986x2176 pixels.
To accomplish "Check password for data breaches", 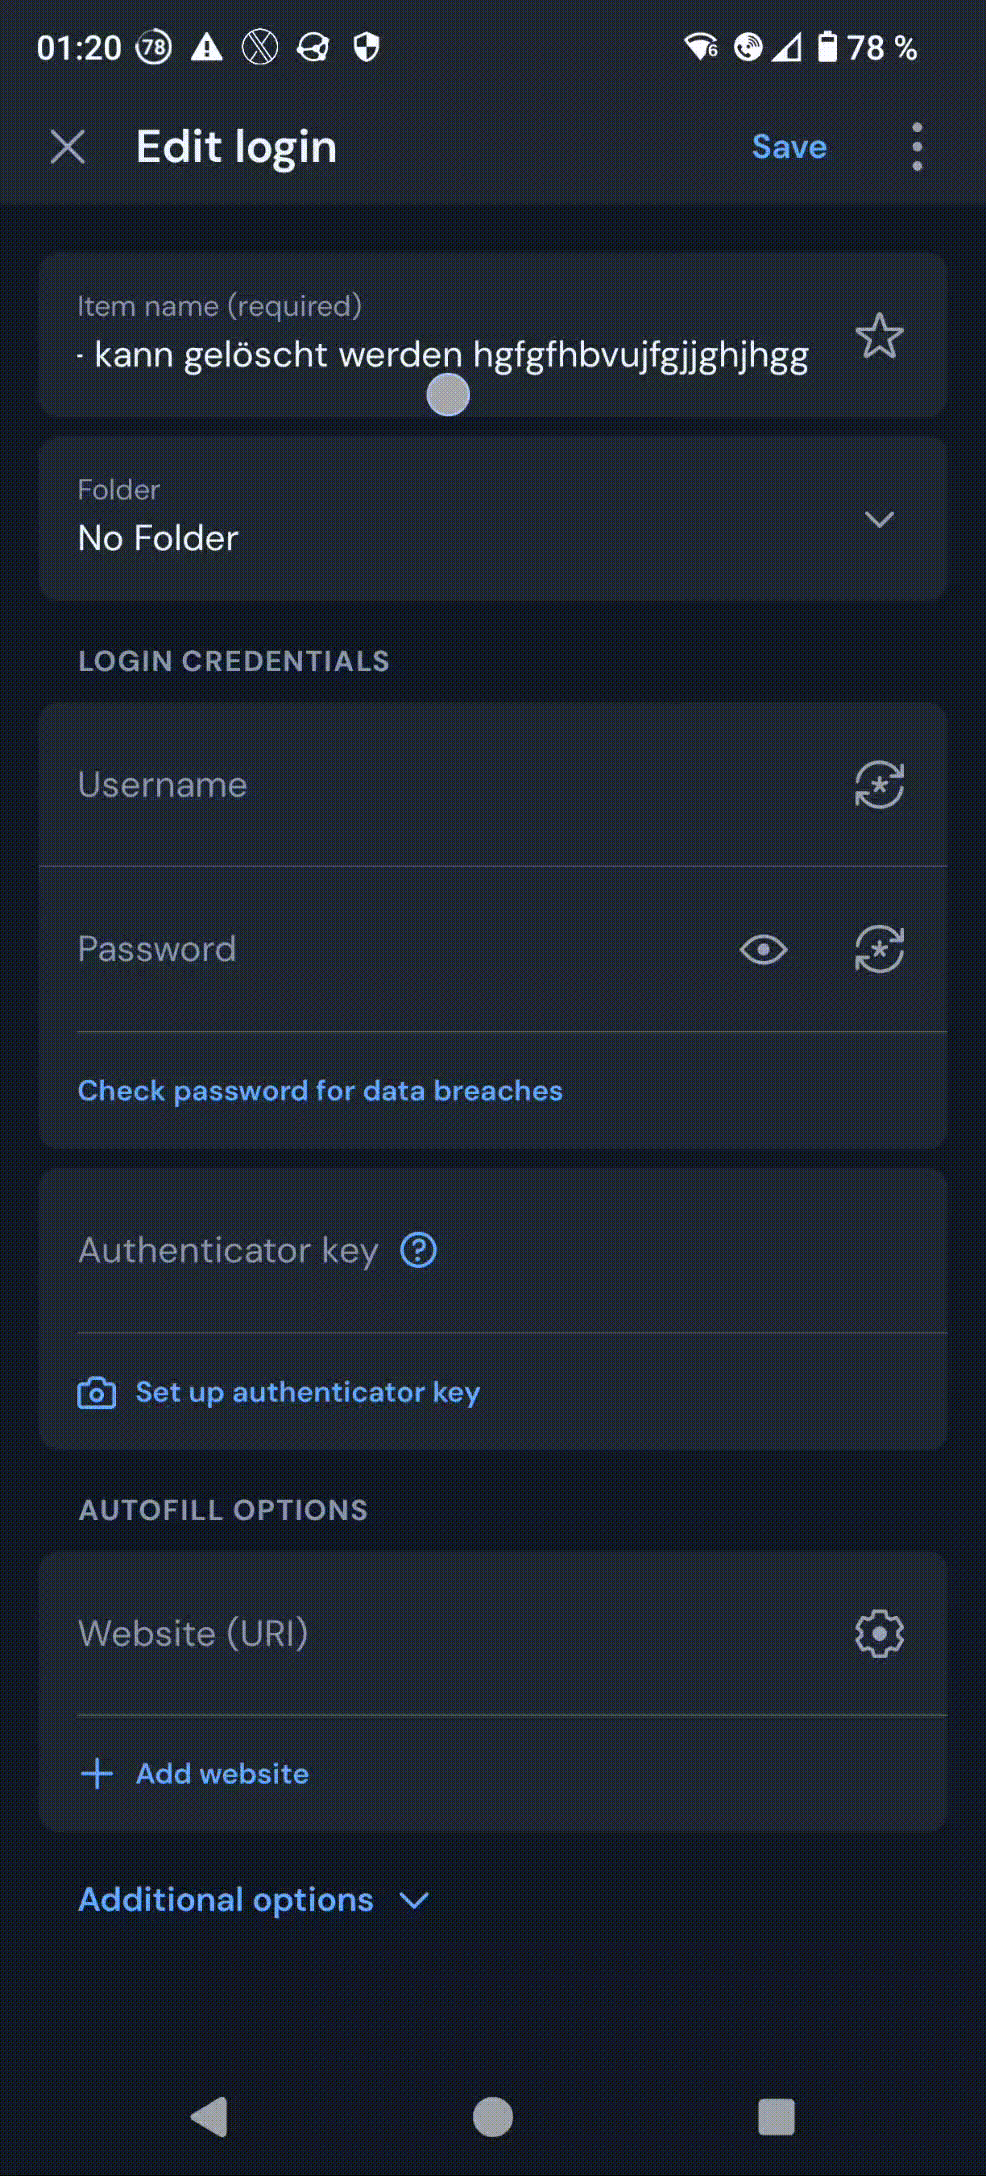I will (x=320, y=1090).
